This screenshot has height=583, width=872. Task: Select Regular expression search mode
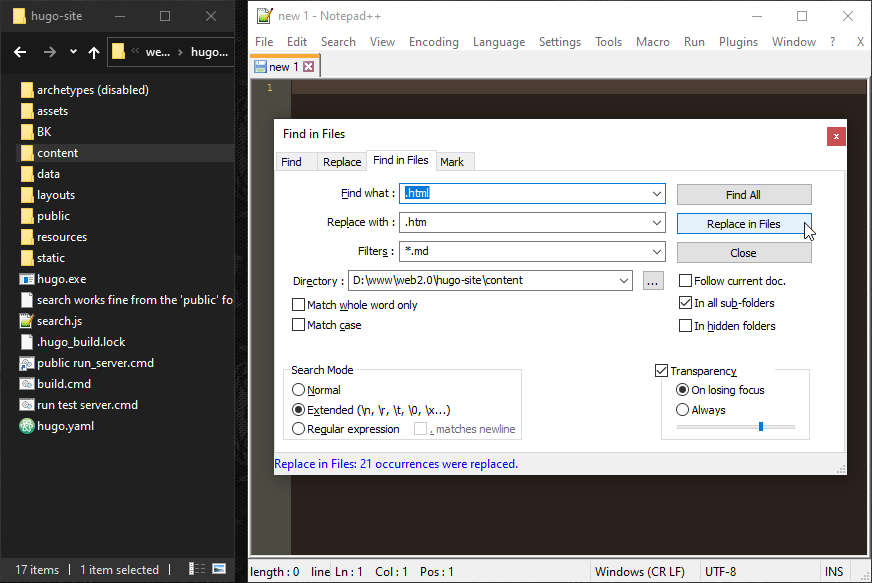point(299,429)
